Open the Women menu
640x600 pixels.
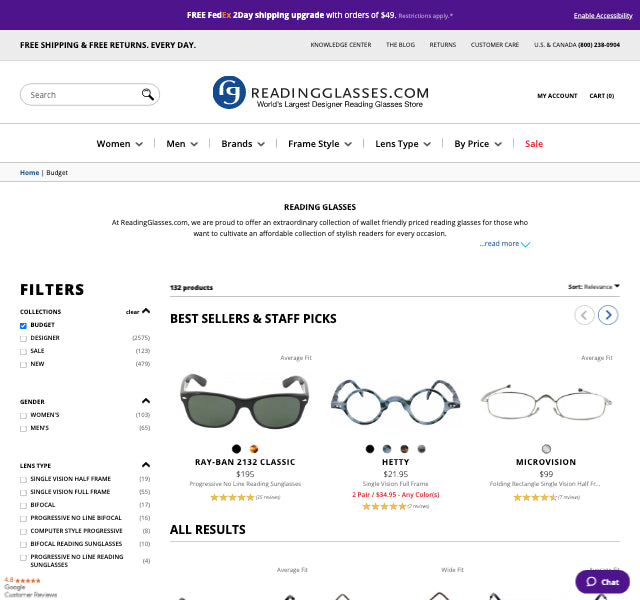click(x=120, y=144)
